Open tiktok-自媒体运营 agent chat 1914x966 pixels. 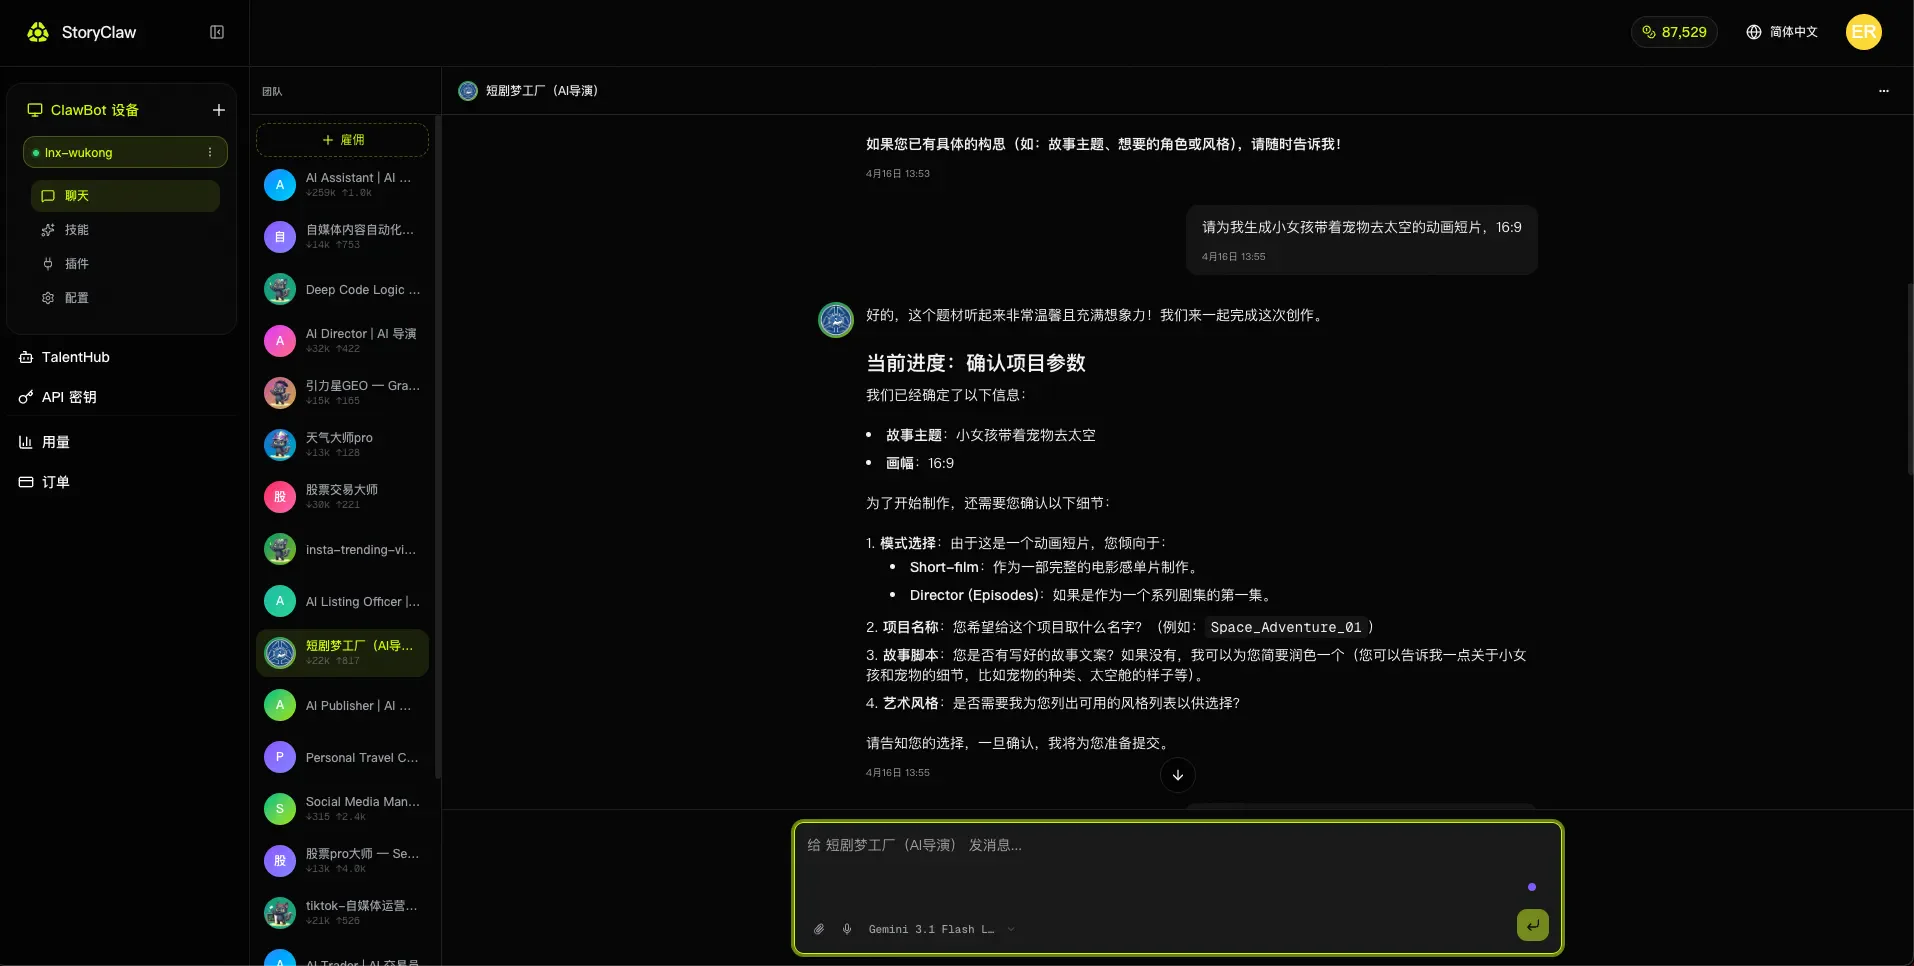(342, 913)
